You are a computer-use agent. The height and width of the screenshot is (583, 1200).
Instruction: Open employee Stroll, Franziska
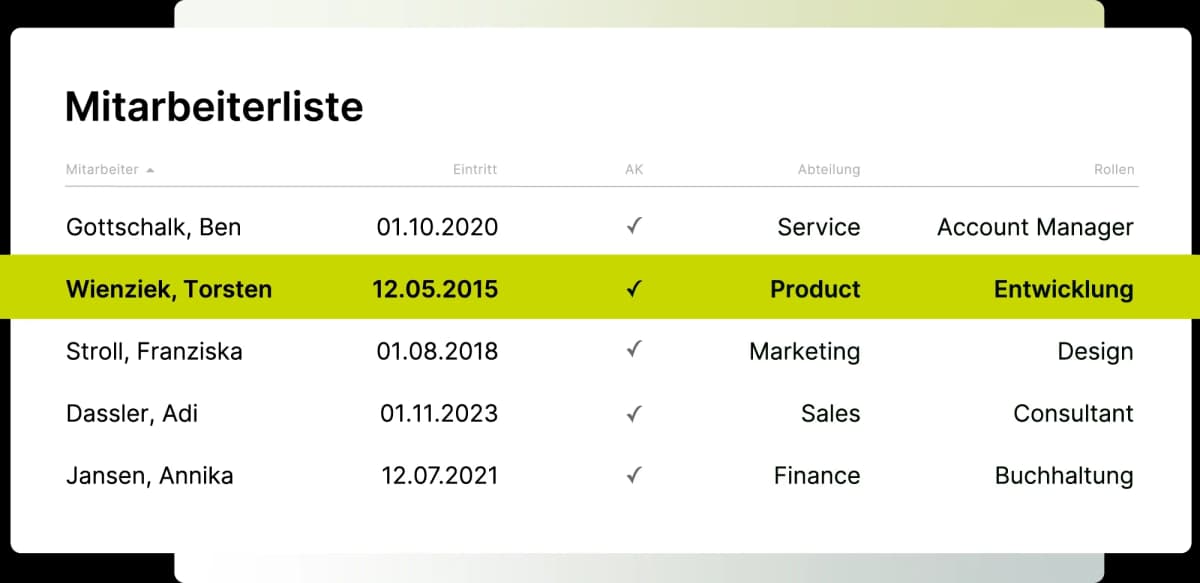point(153,352)
